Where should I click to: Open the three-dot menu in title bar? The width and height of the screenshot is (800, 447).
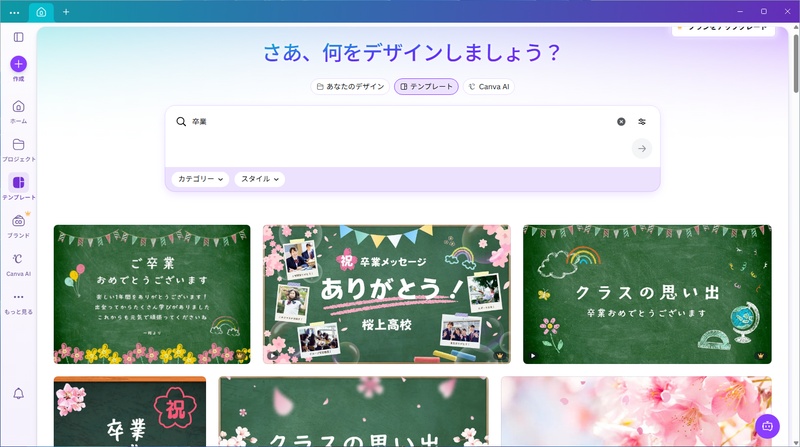click(14, 12)
